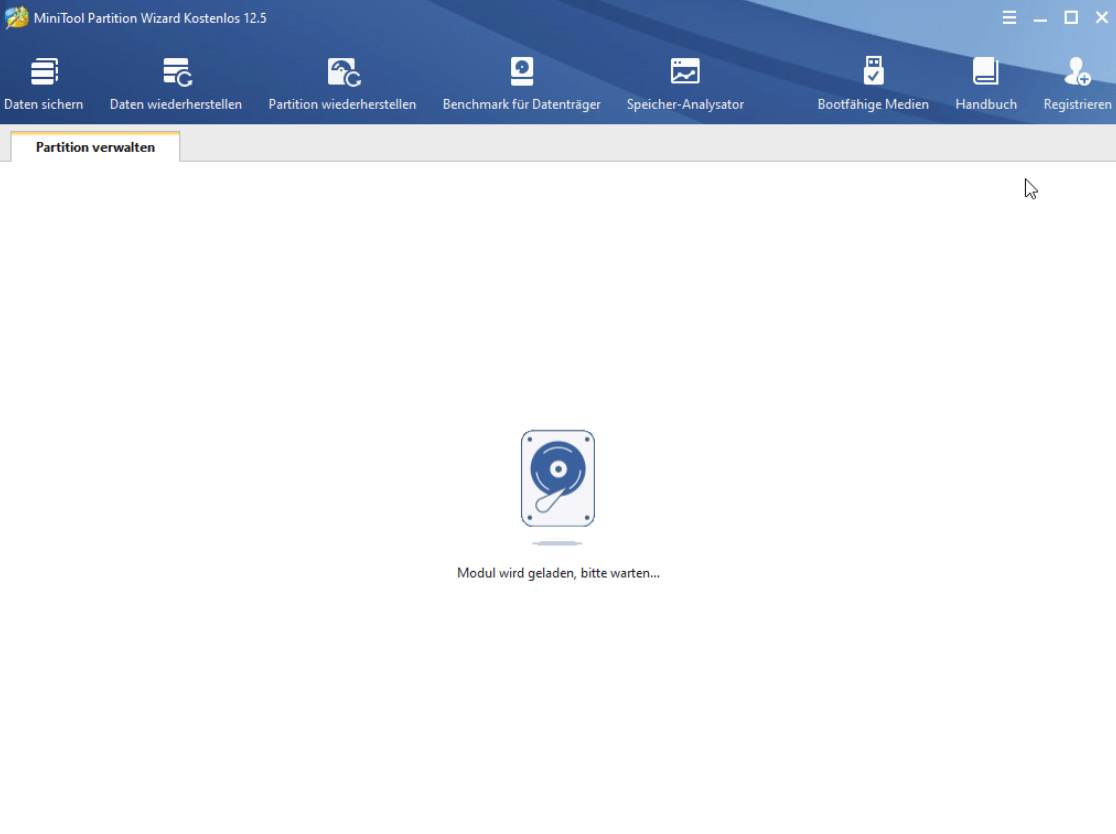Viewport: 1116px width, 834px height.
Task: Select the Partition verwalten tab
Action: 95,147
